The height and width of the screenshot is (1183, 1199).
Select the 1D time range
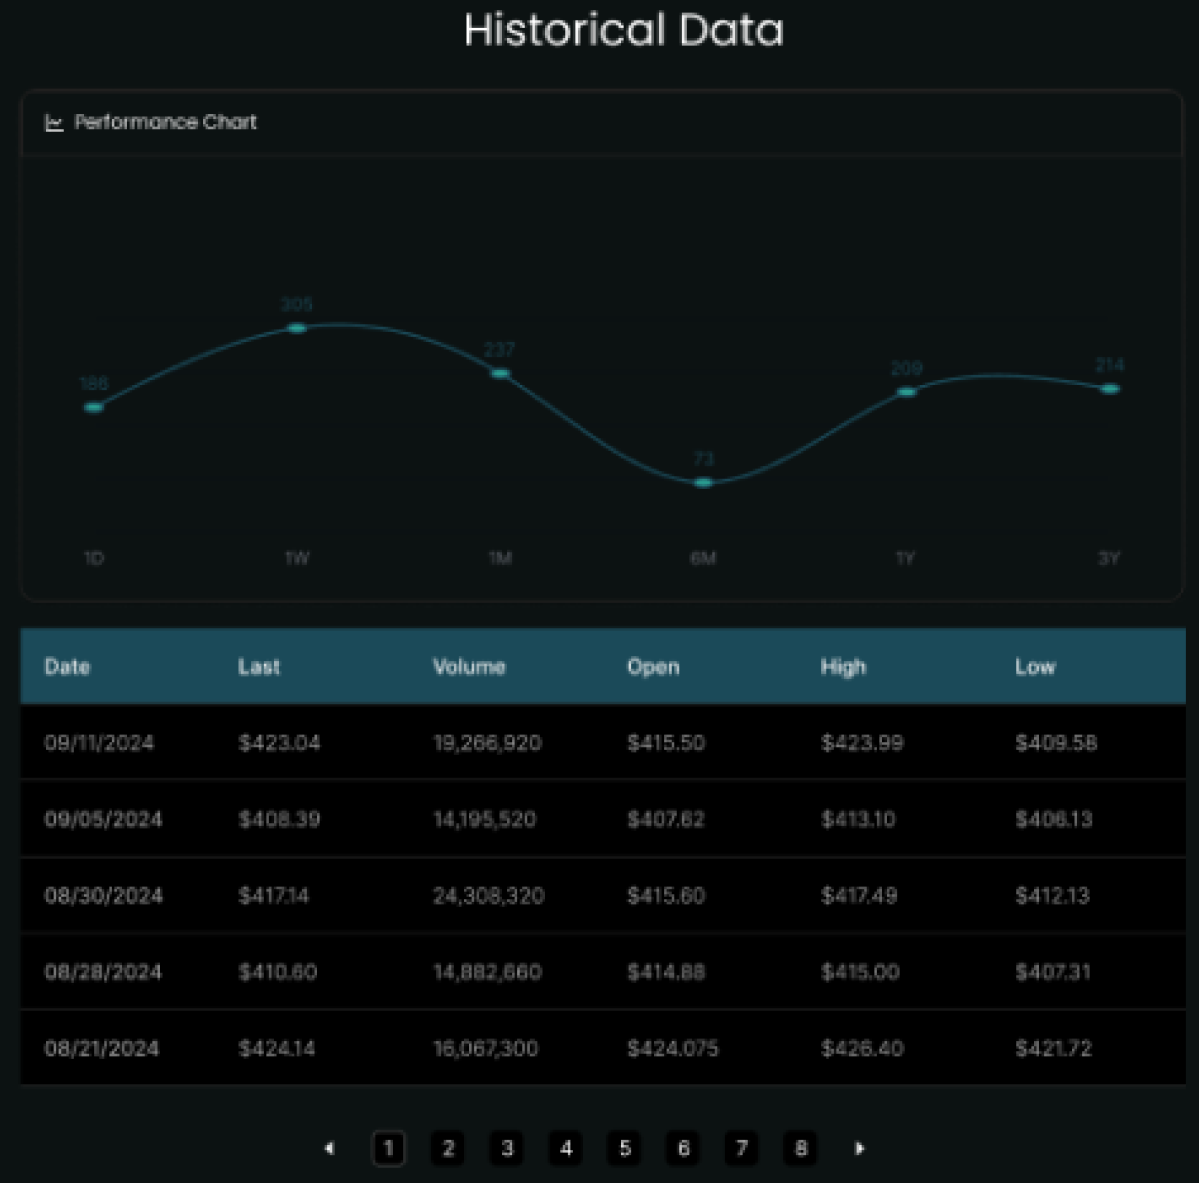click(93, 559)
